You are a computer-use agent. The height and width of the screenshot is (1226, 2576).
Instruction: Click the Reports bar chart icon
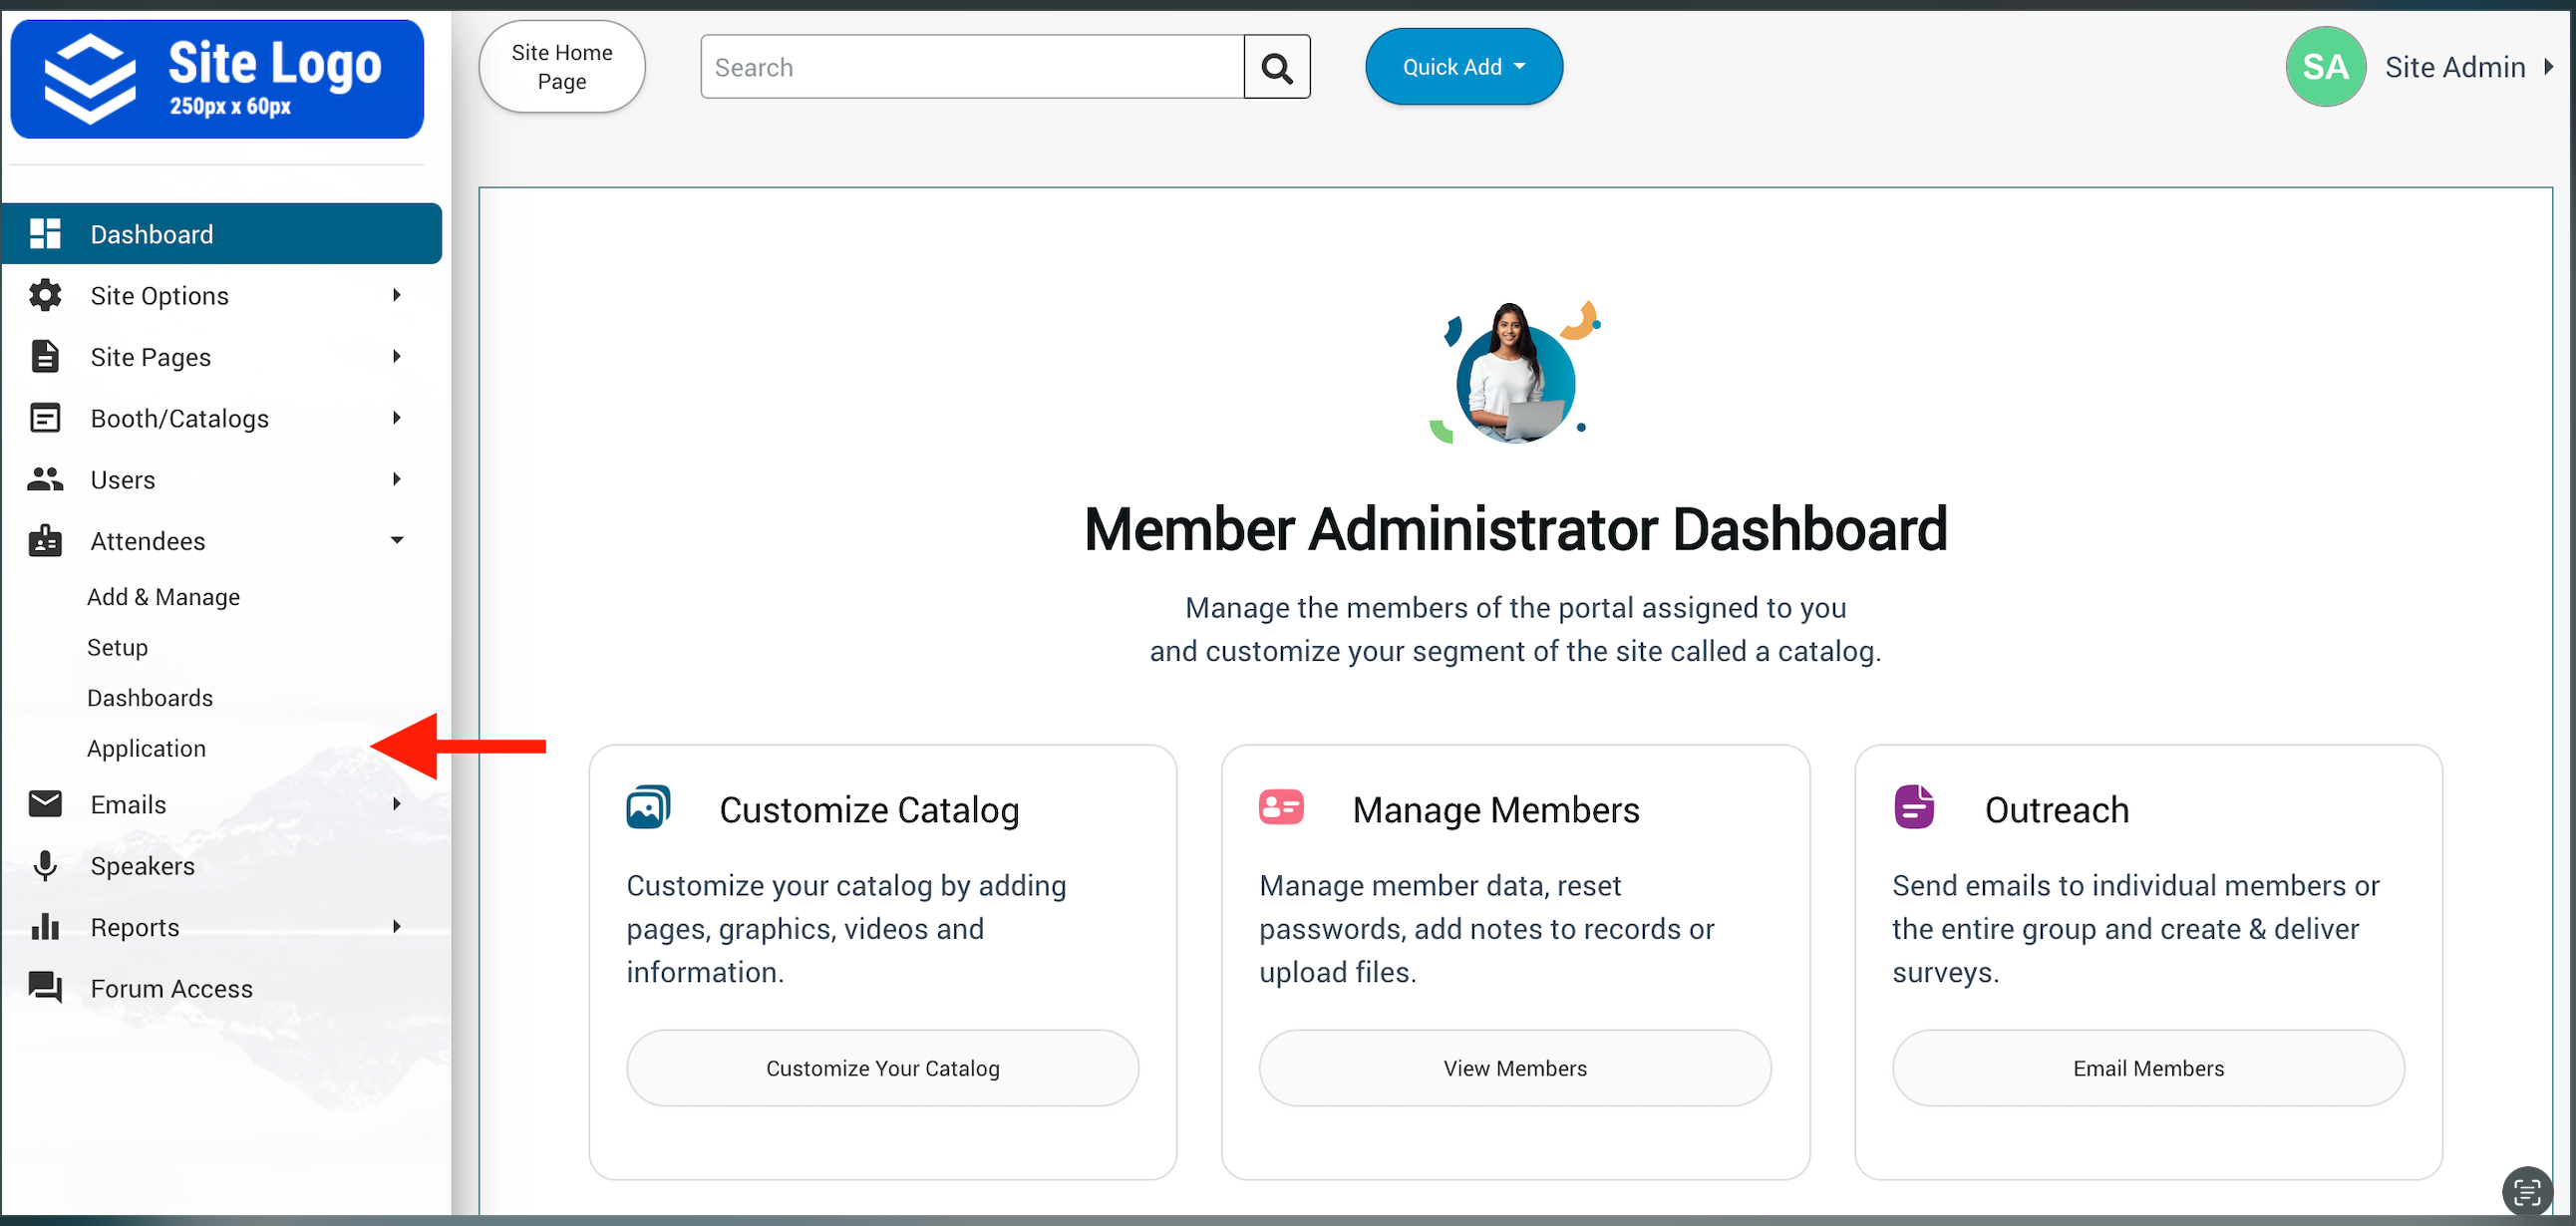pos(45,927)
